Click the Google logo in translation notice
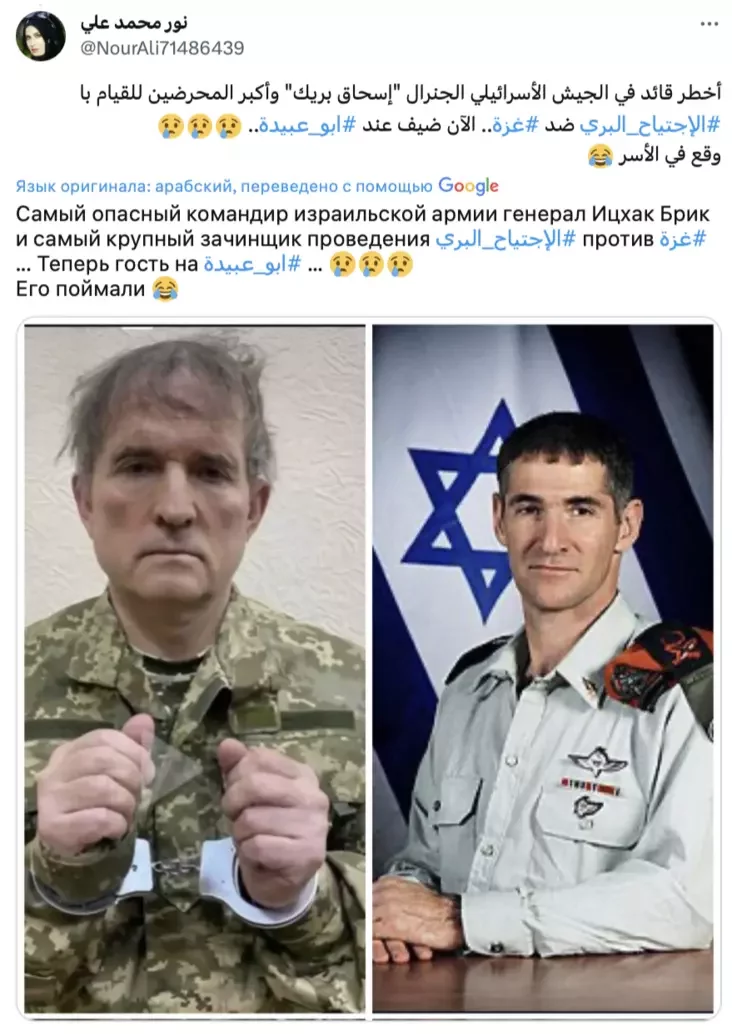 click(x=468, y=186)
